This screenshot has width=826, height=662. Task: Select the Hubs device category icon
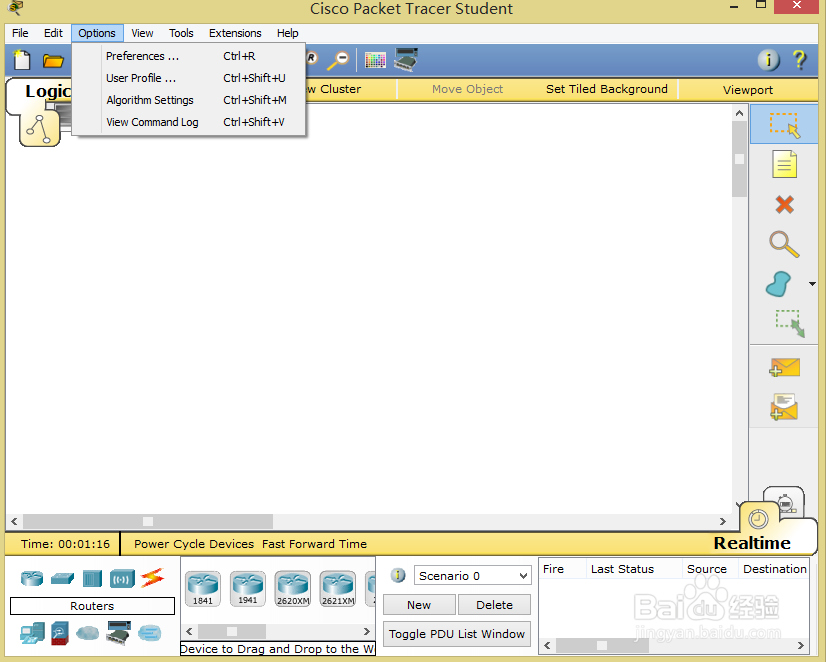click(92, 579)
